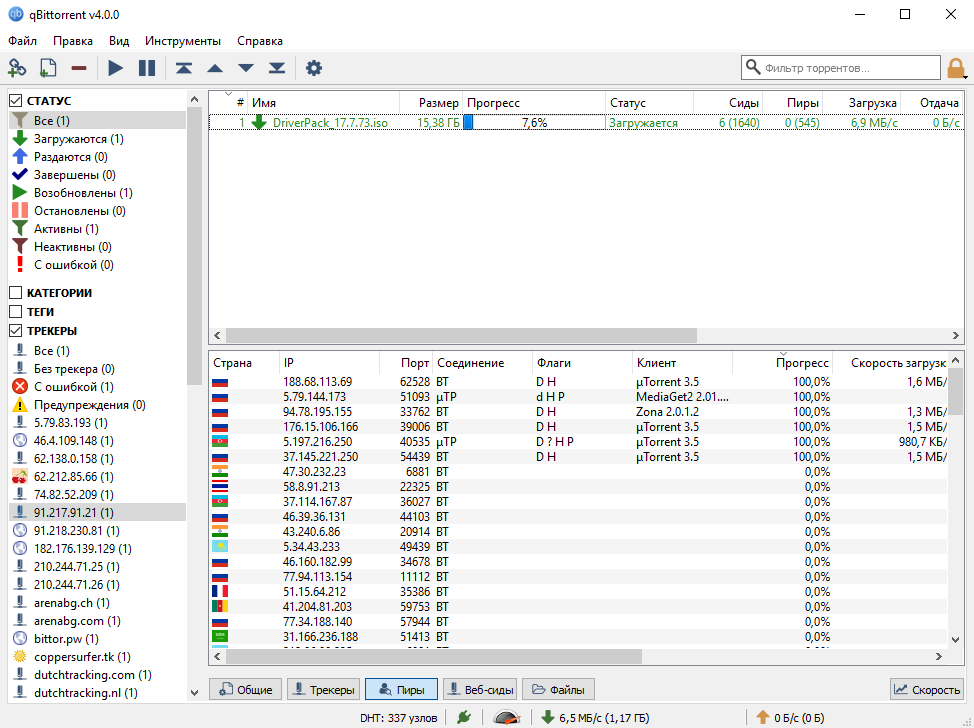The image size is (974, 728).
Task: Click peers list scroll-down arrow
Action: coord(956,639)
